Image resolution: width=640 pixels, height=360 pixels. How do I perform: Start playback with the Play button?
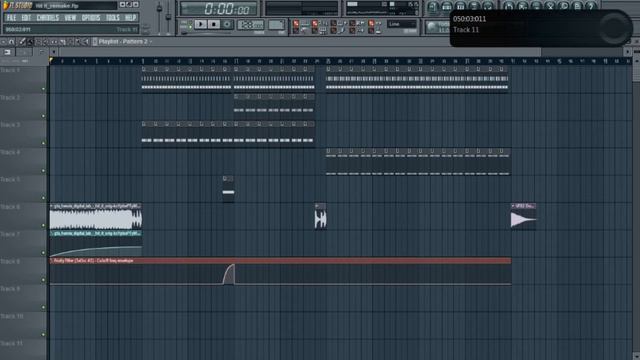200,24
